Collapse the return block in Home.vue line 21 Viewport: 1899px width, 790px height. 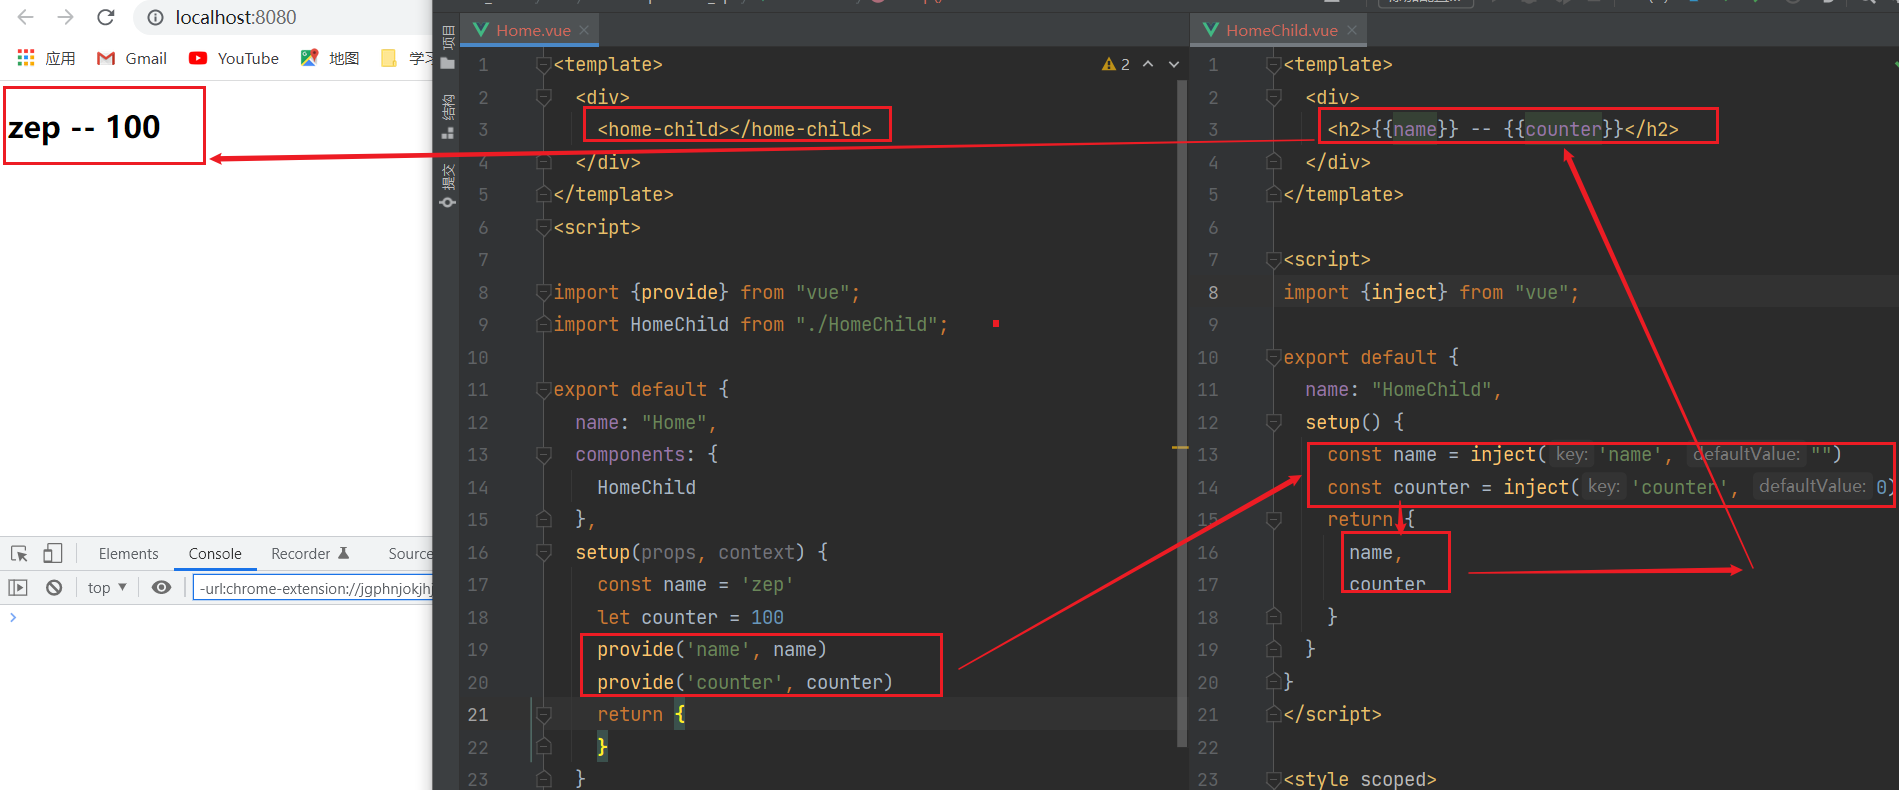click(x=544, y=715)
